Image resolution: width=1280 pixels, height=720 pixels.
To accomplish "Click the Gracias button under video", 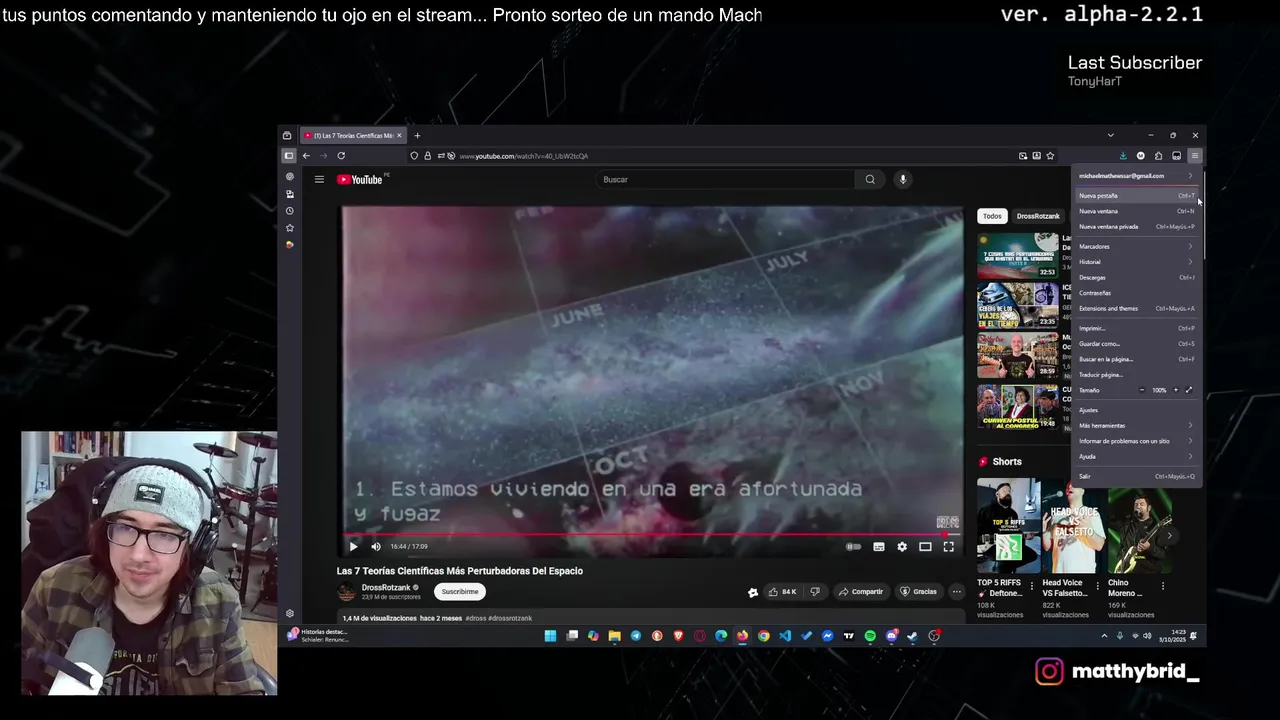I will (x=919, y=592).
